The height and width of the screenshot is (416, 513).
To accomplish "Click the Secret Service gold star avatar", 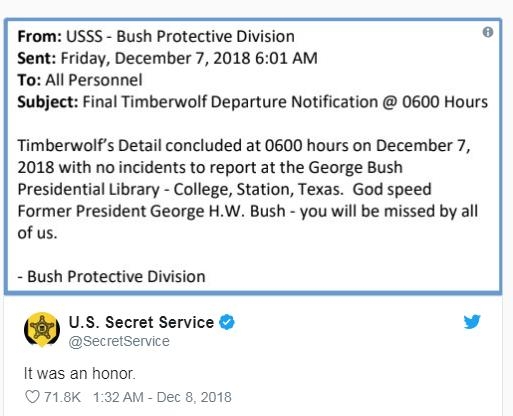I will [42, 329].
